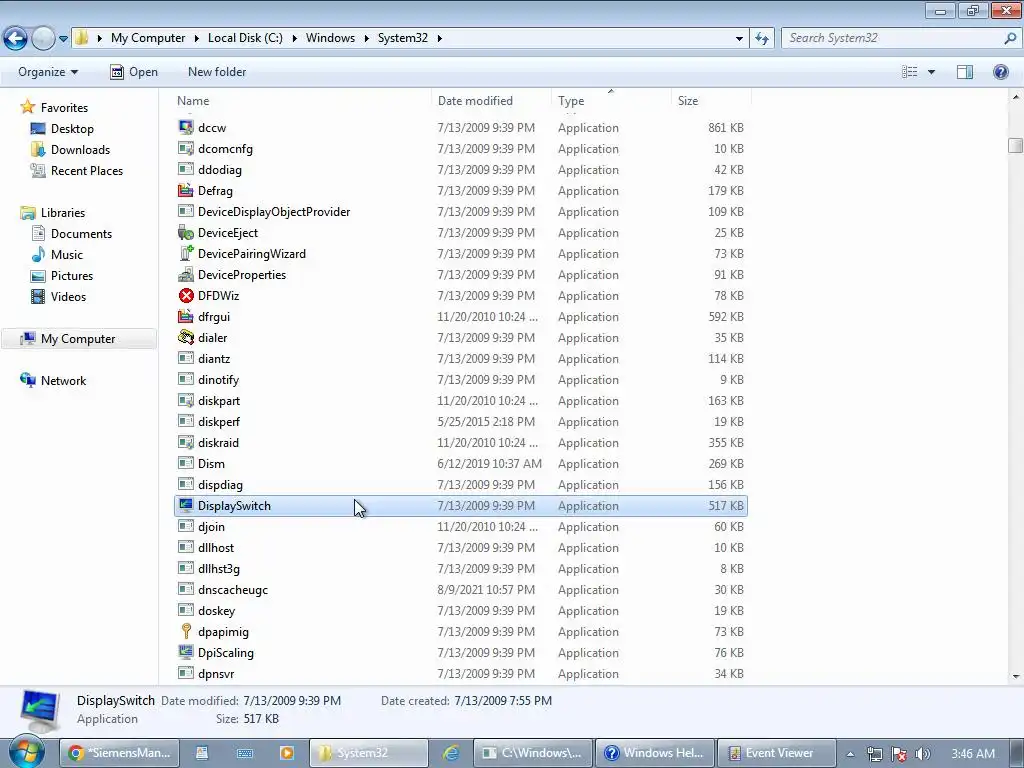Click the dccw application icon
This screenshot has width=1024, height=768.
point(186,127)
